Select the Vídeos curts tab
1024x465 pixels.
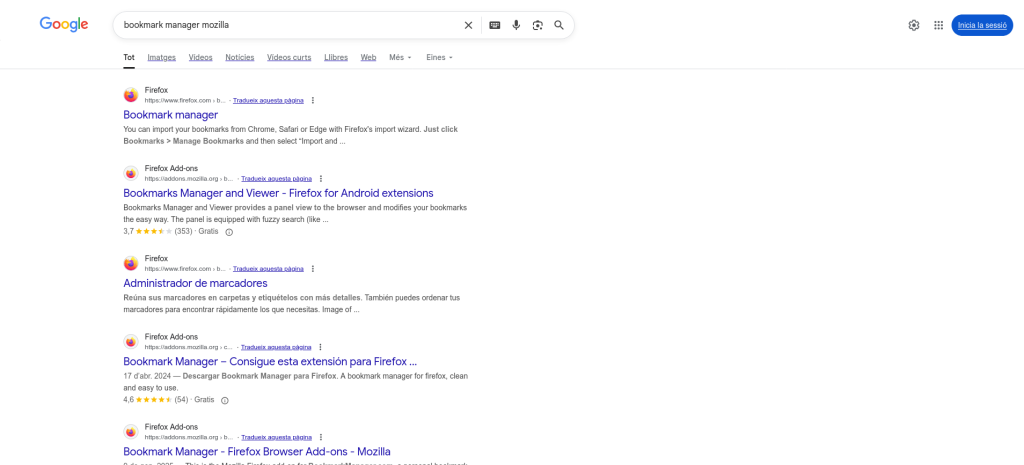point(288,57)
